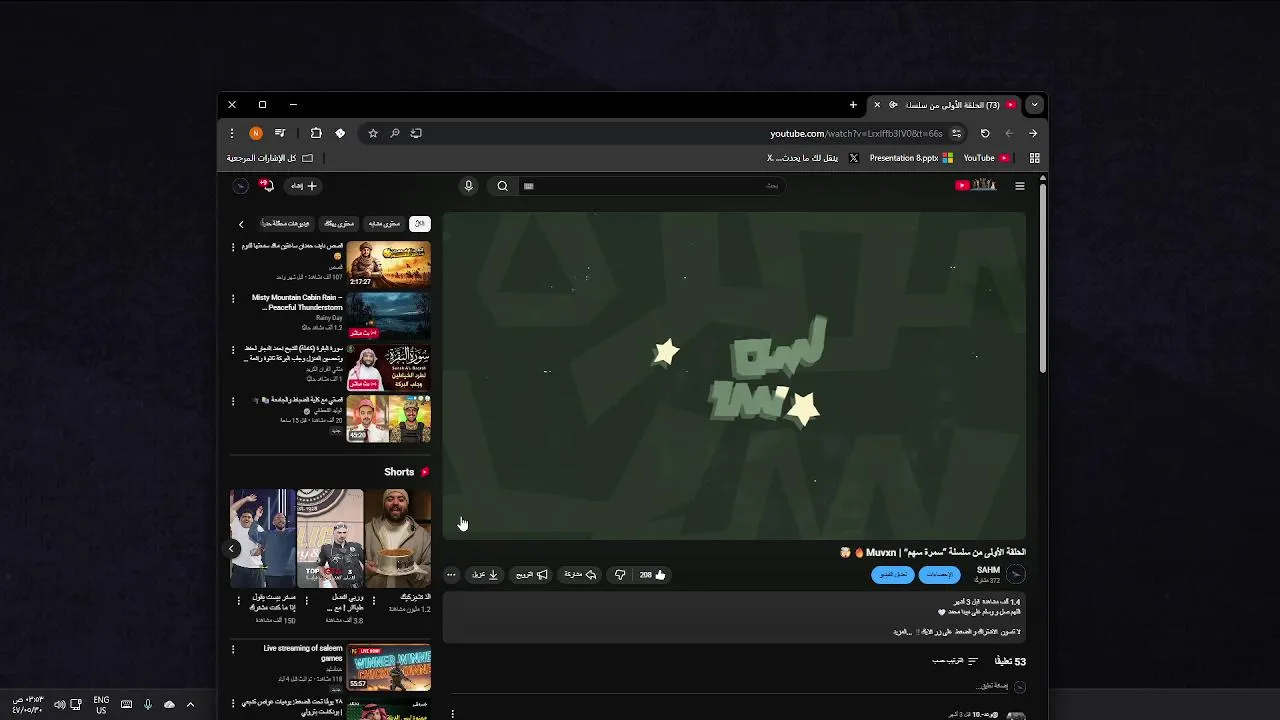Open the Winner Winner 55:57 video thumbnail
1280x720 pixels.
point(389,667)
